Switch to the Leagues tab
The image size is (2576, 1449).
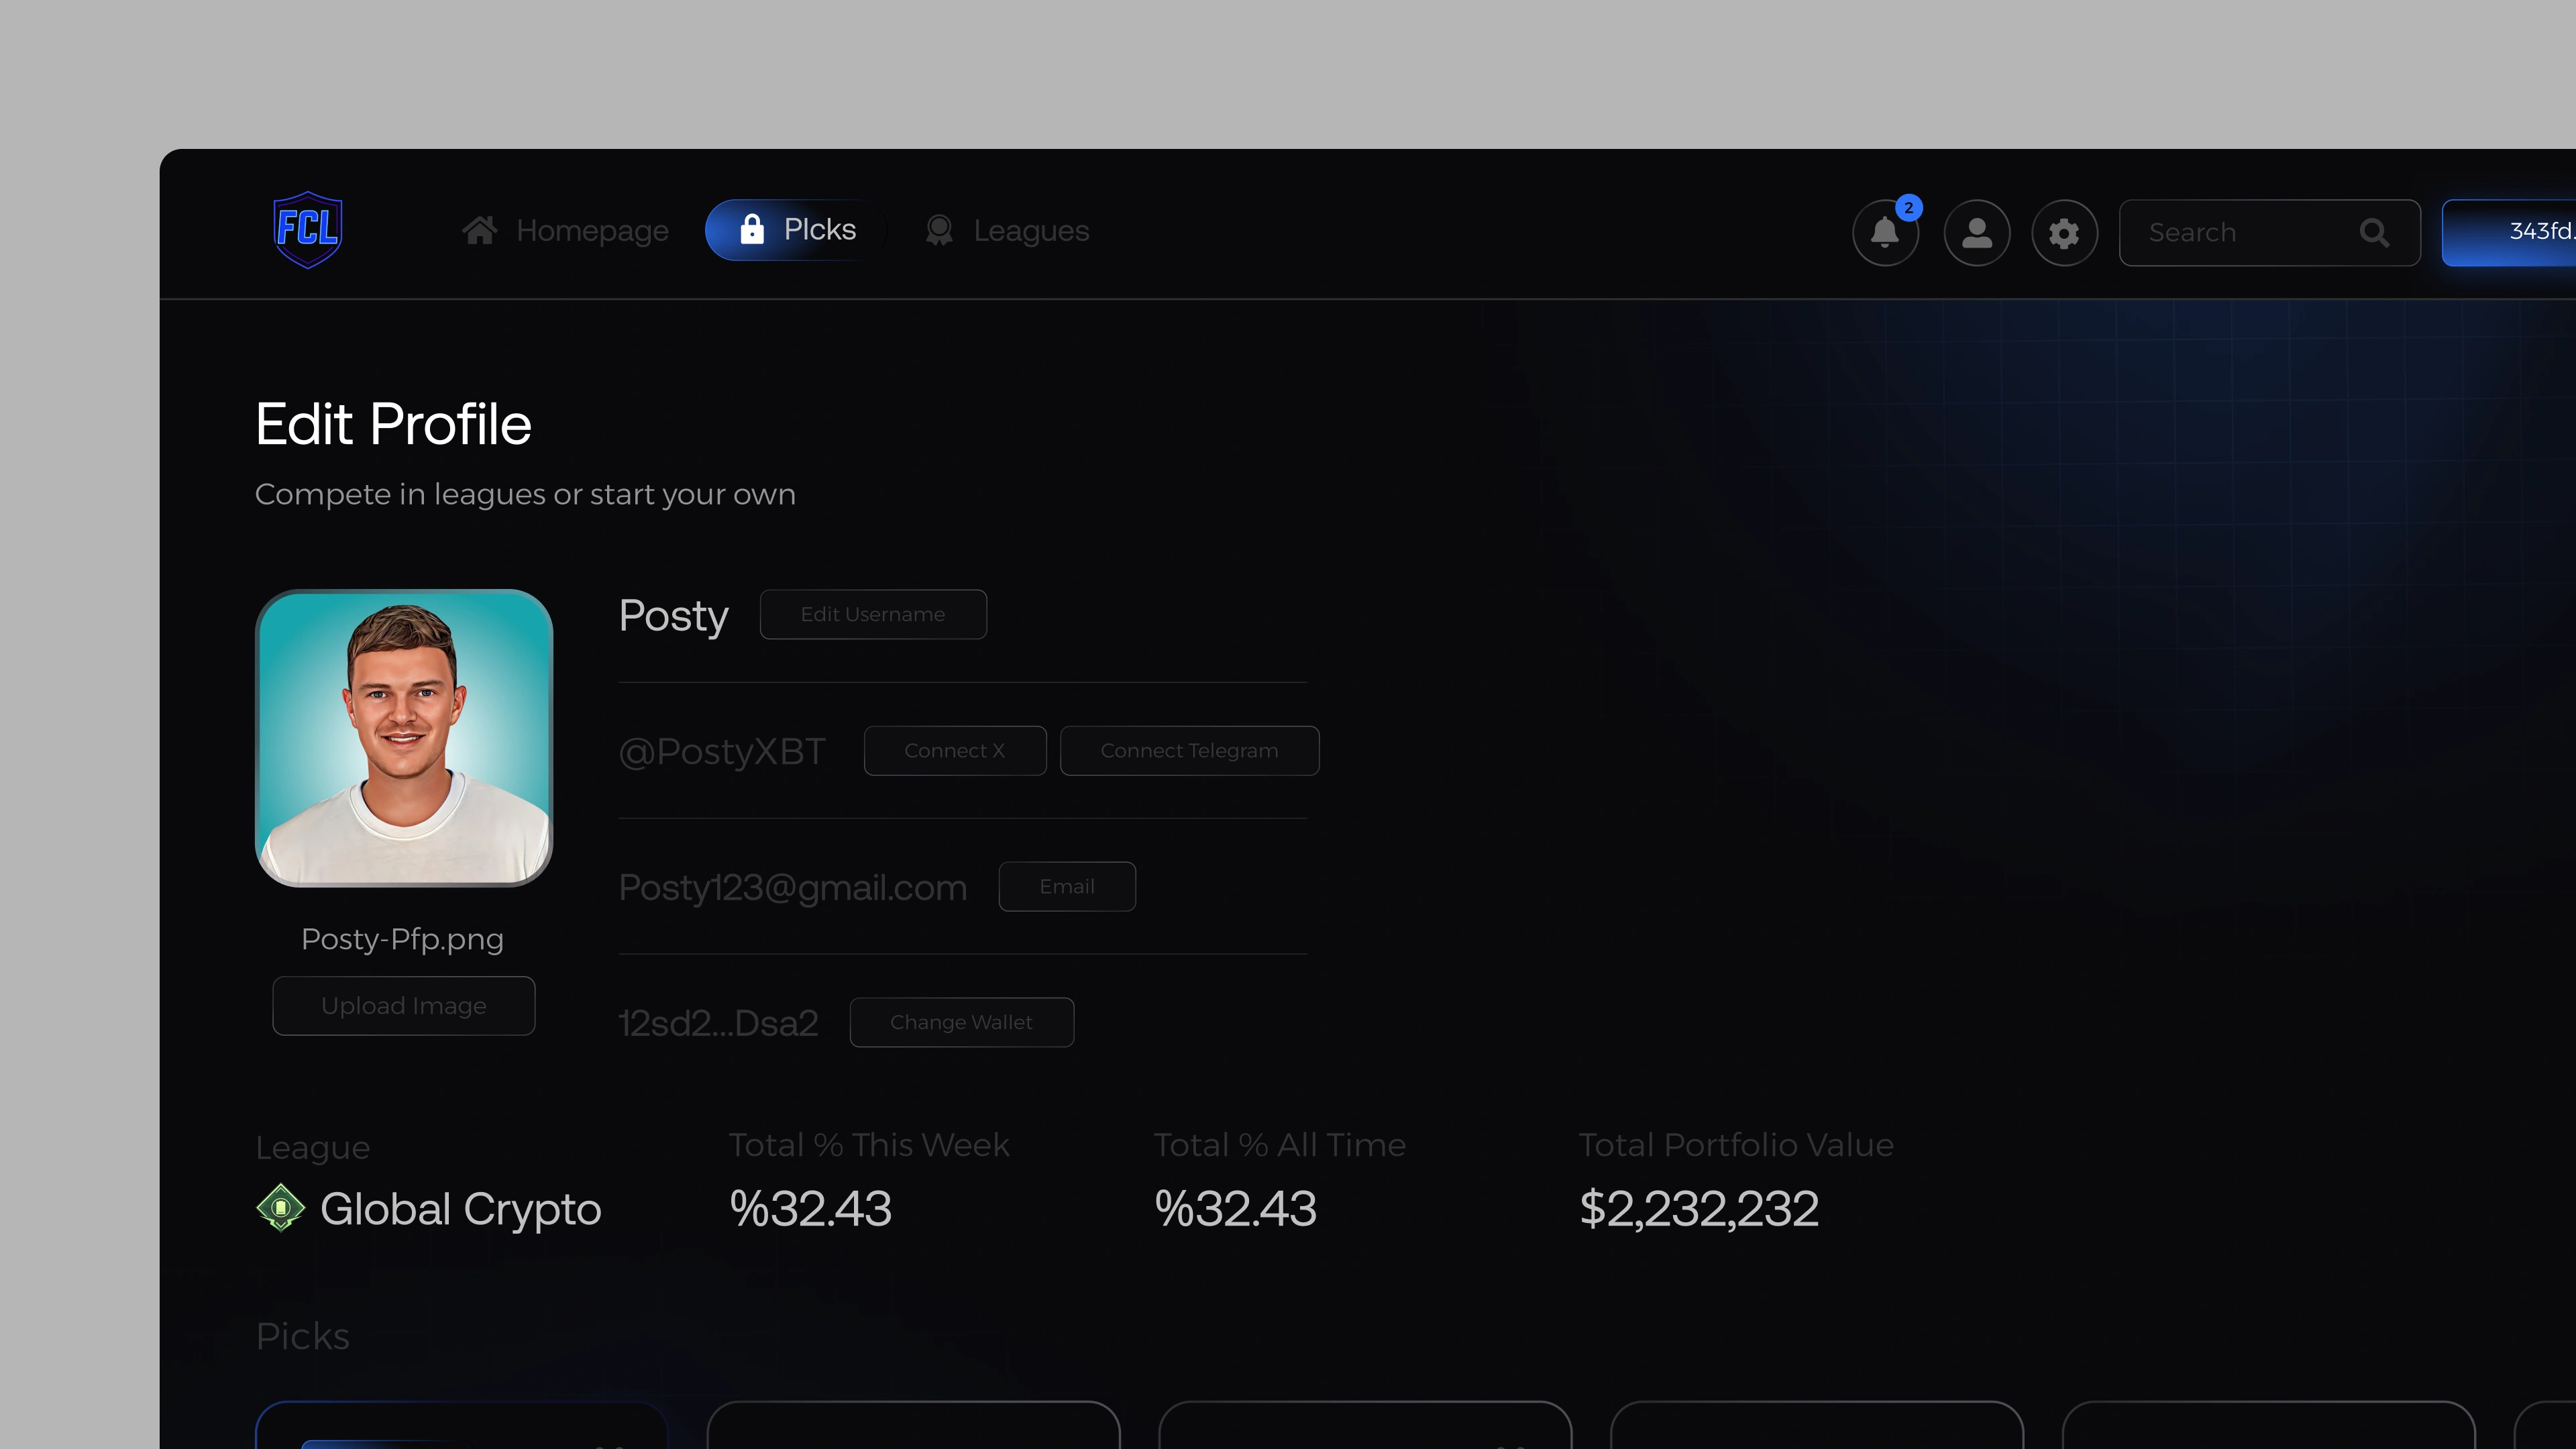coord(1030,231)
